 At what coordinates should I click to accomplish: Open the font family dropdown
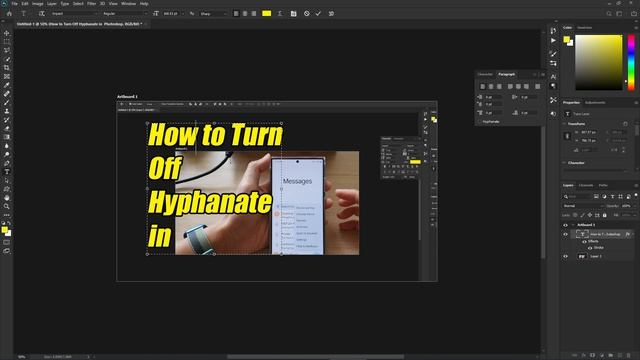coord(74,13)
